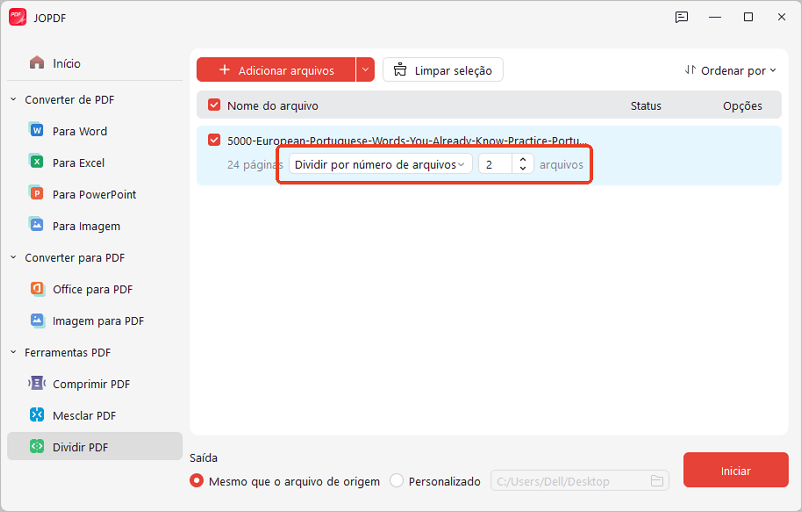
Task: Click the Comprimir PDF icon
Action: point(37,383)
